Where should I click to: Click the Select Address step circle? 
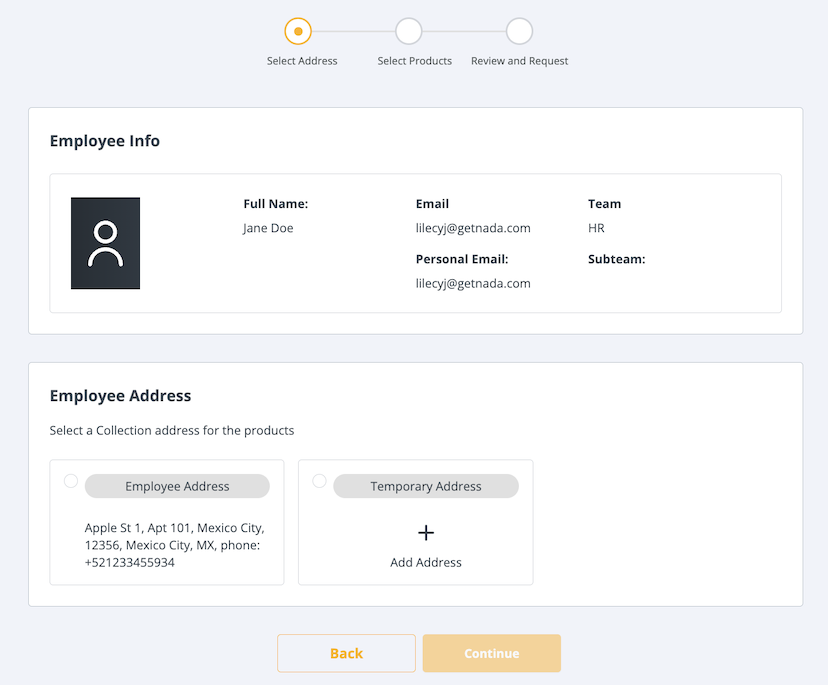(298, 31)
